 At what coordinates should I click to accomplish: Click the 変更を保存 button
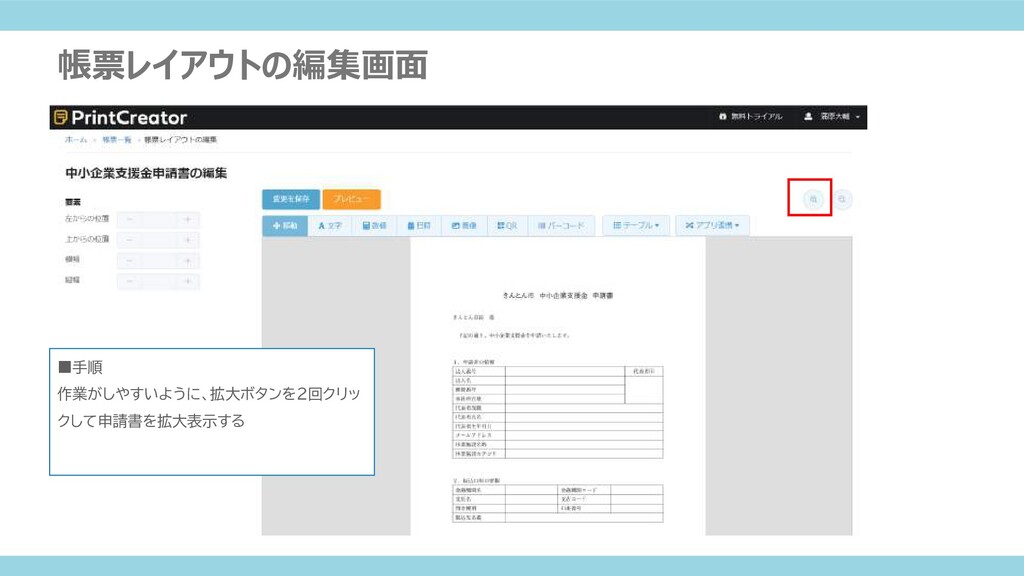click(x=291, y=199)
